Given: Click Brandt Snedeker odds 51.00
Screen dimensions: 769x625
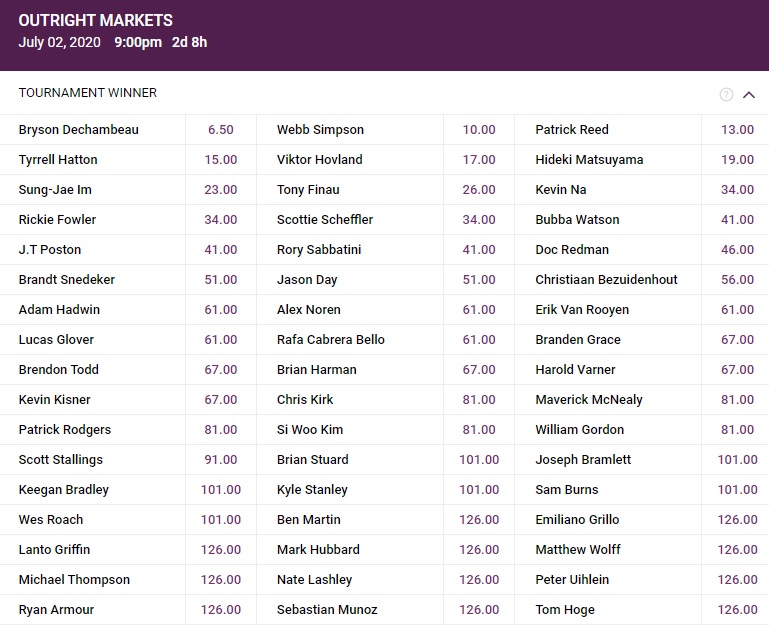Looking at the screenshot, I should point(221,280).
